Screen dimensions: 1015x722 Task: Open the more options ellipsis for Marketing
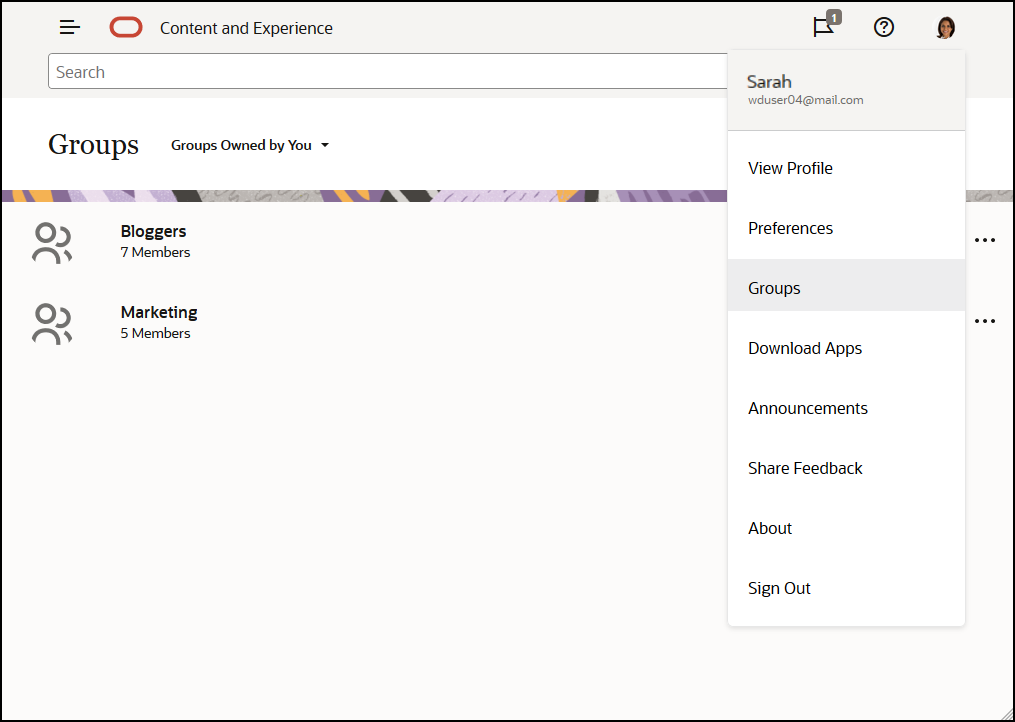pyautogui.click(x=985, y=321)
